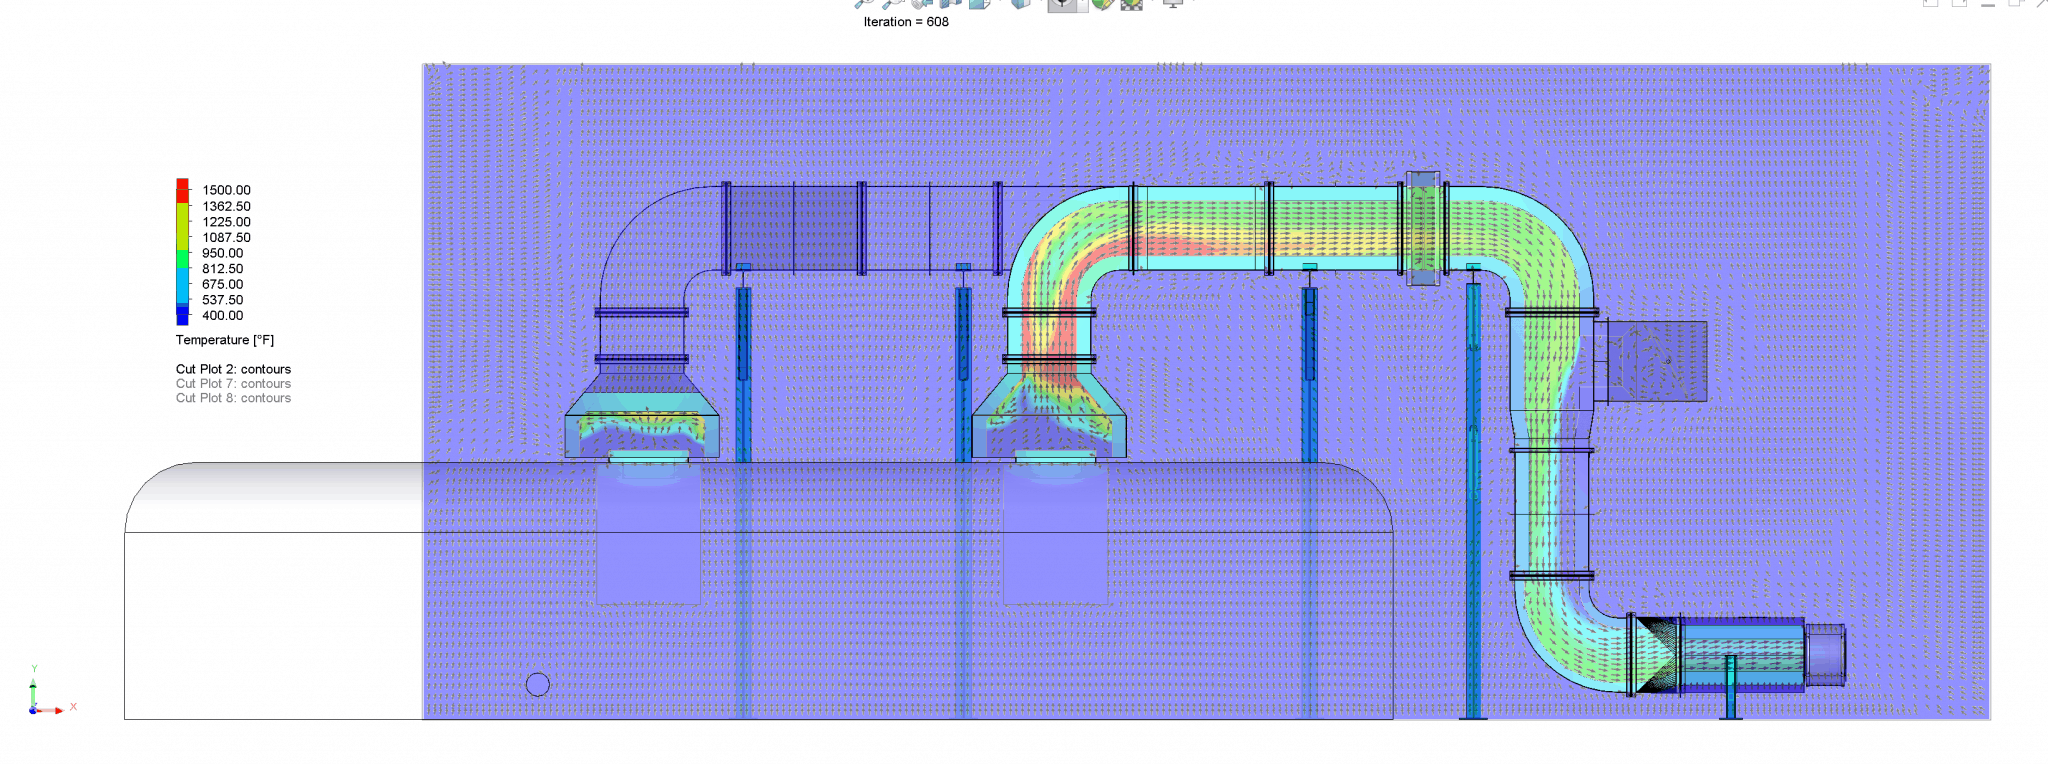Image resolution: width=2048 pixels, height=764 pixels.
Task: Select the 'Iteration = 608' callout text
Action: 906,22
